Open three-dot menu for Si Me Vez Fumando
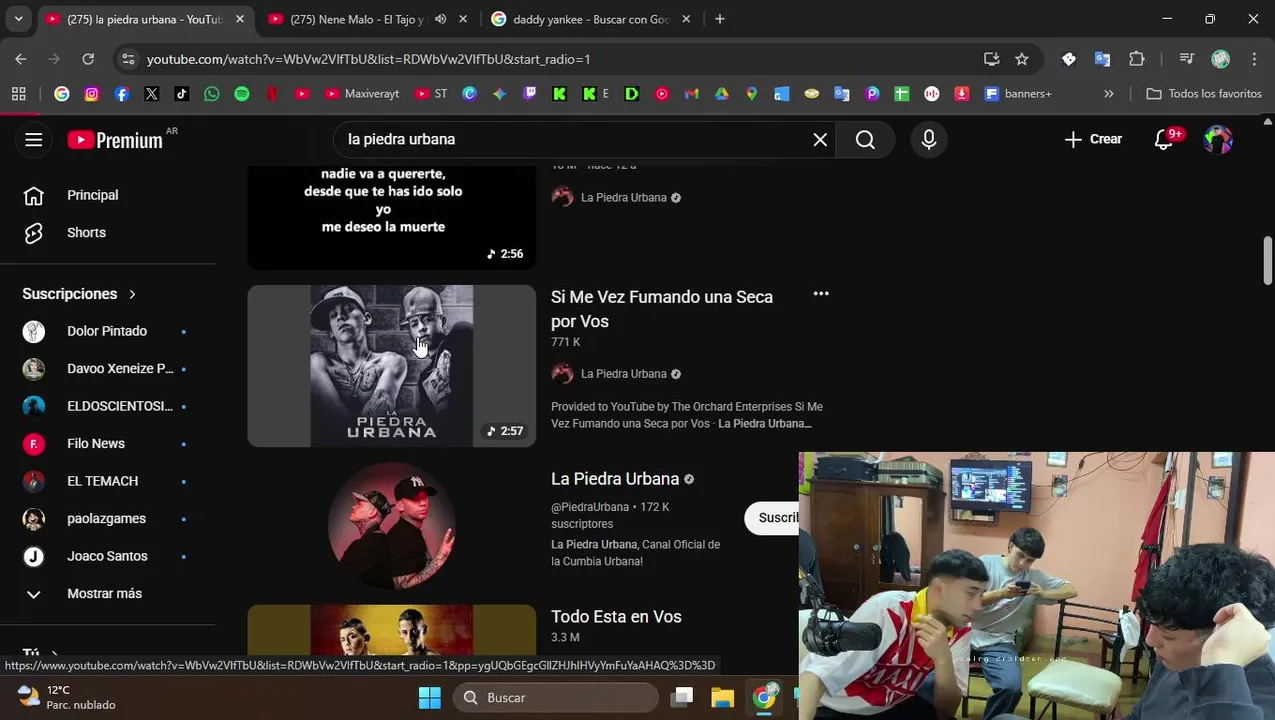The width and height of the screenshot is (1275, 720). pyautogui.click(x=821, y=294)
